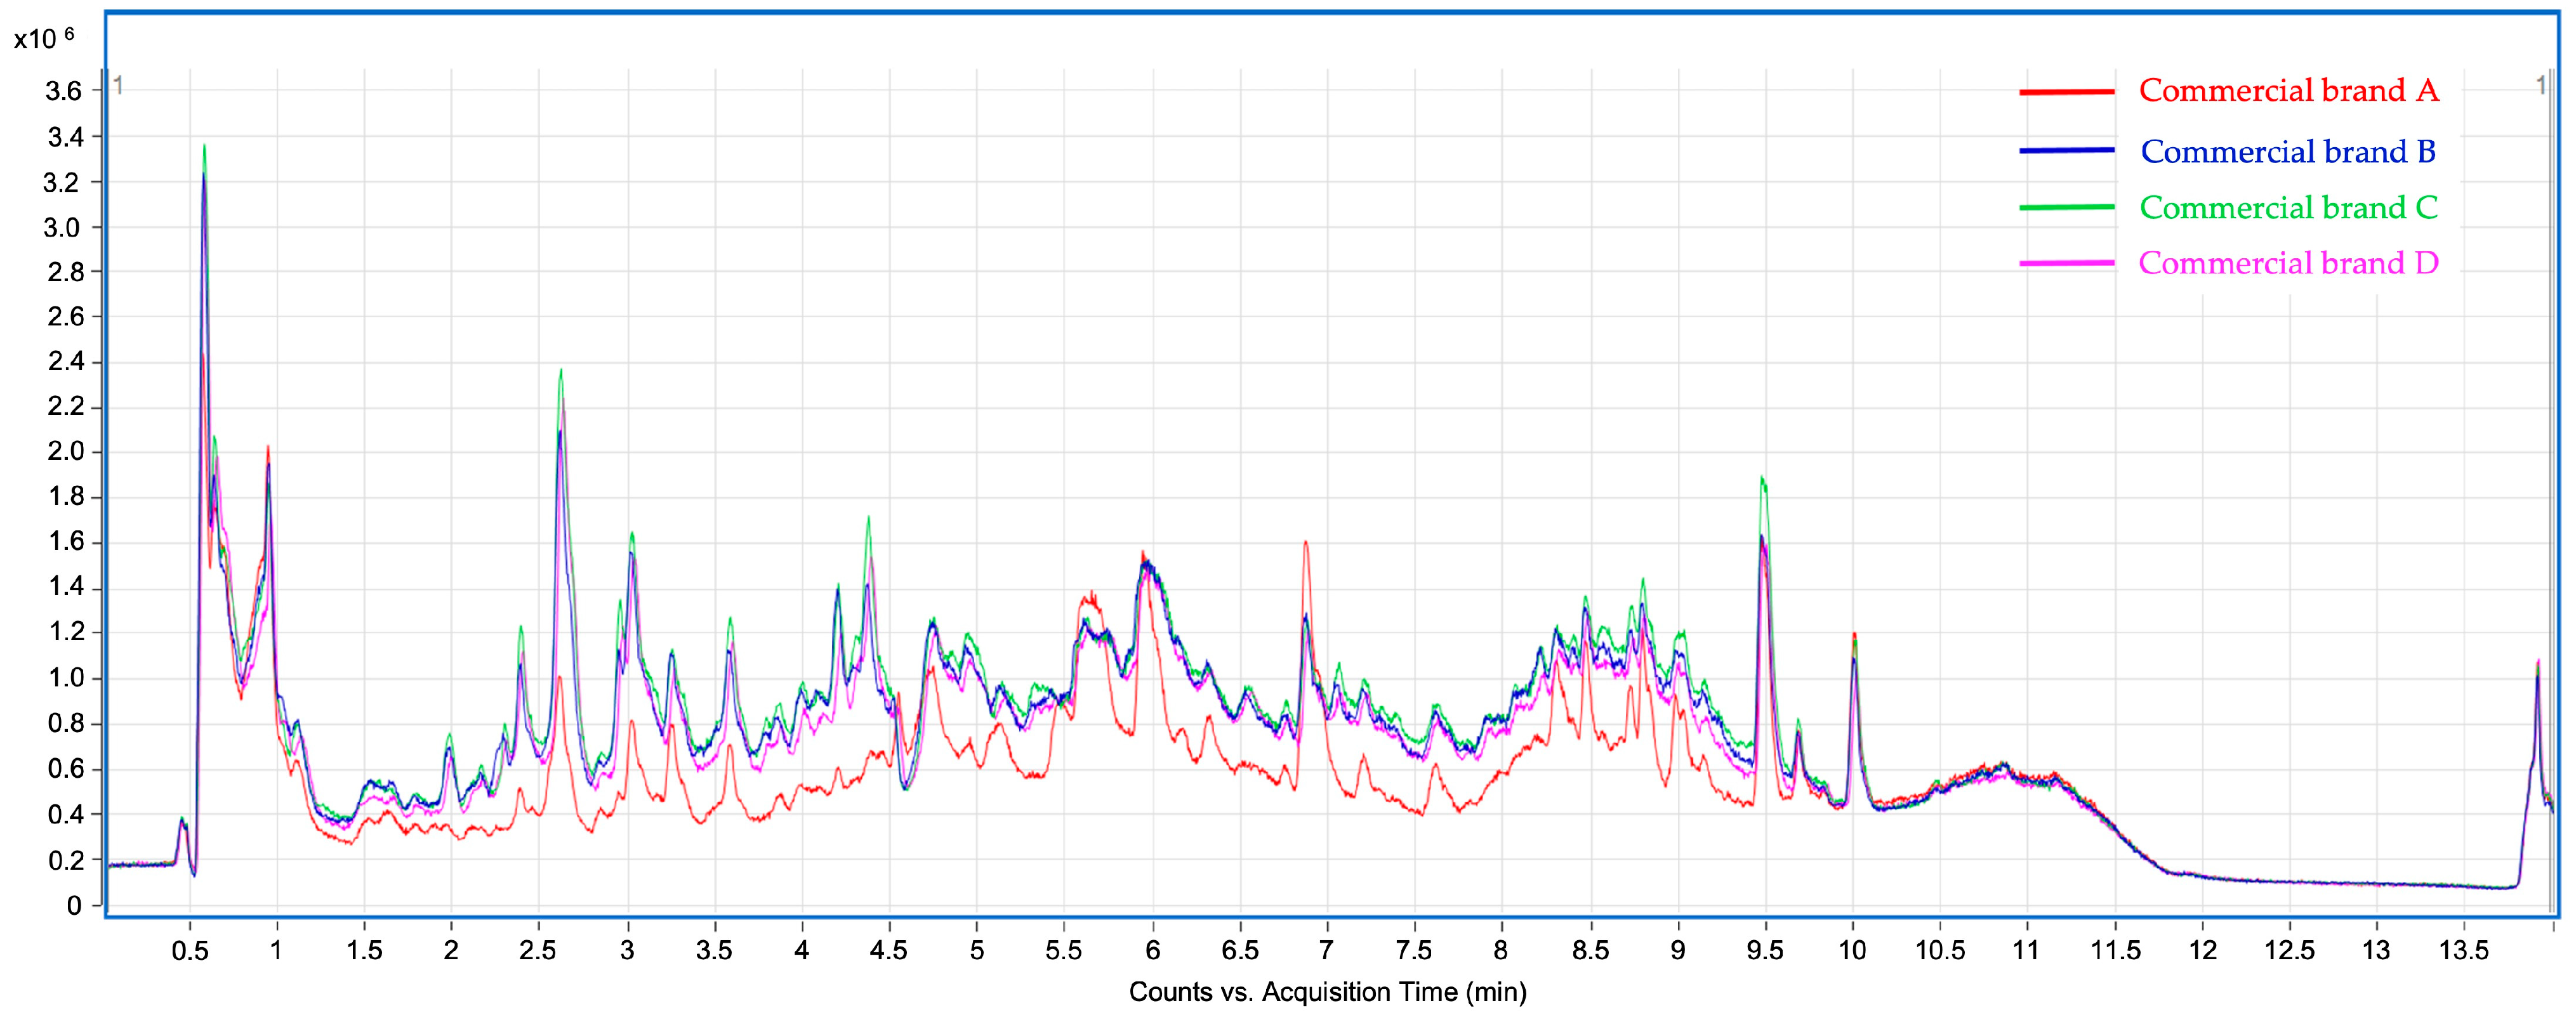Click the 0 tick on the y-axis

[74, 906]
